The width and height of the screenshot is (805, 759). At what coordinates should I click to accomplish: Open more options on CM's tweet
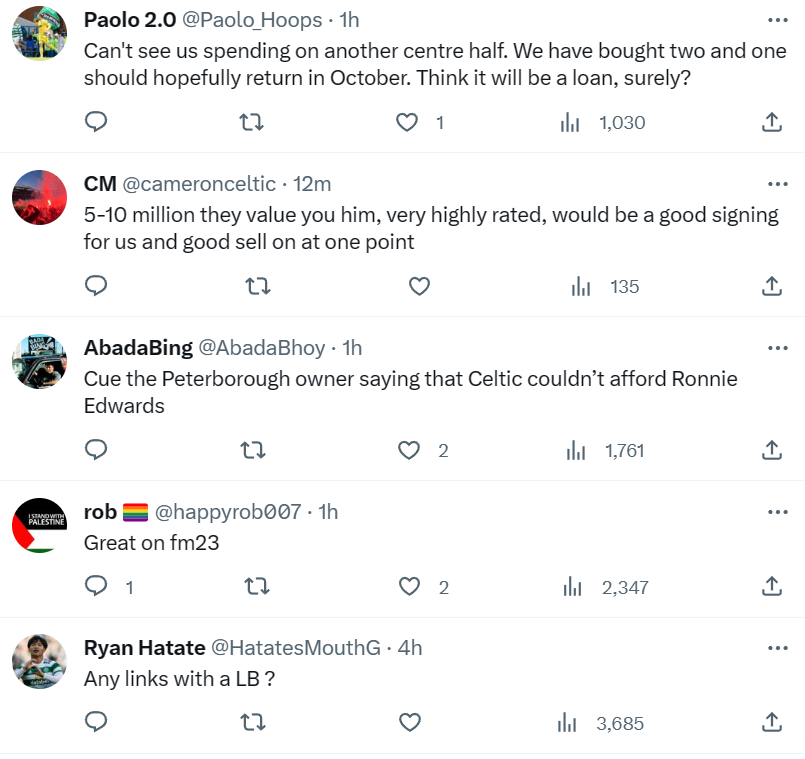coord(778,186)
